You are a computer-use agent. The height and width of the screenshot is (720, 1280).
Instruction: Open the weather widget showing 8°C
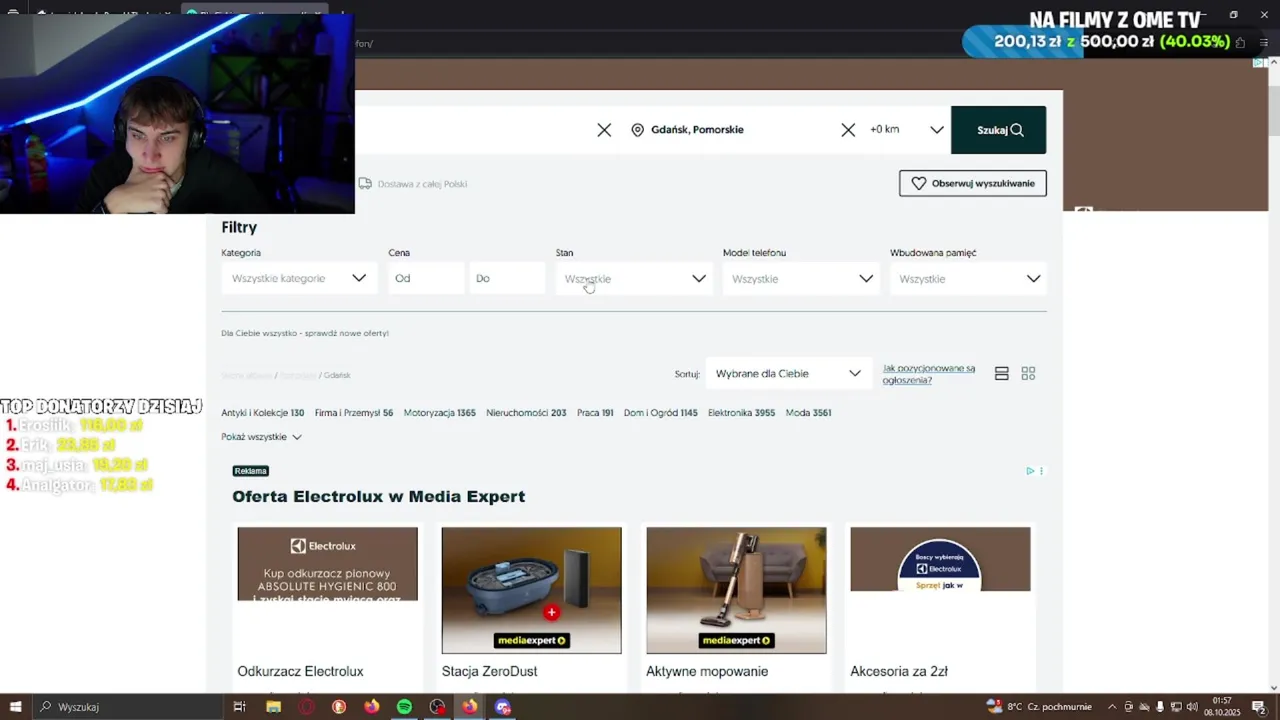coord(1039,707)
